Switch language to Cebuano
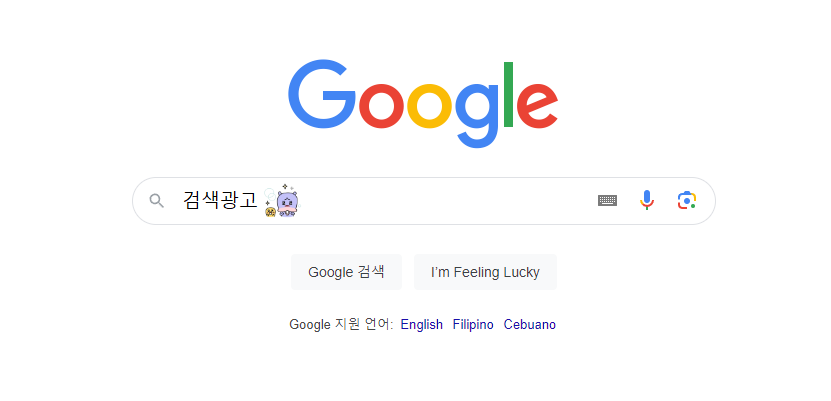This screenshot has width=831, height=401. (529, 324)
